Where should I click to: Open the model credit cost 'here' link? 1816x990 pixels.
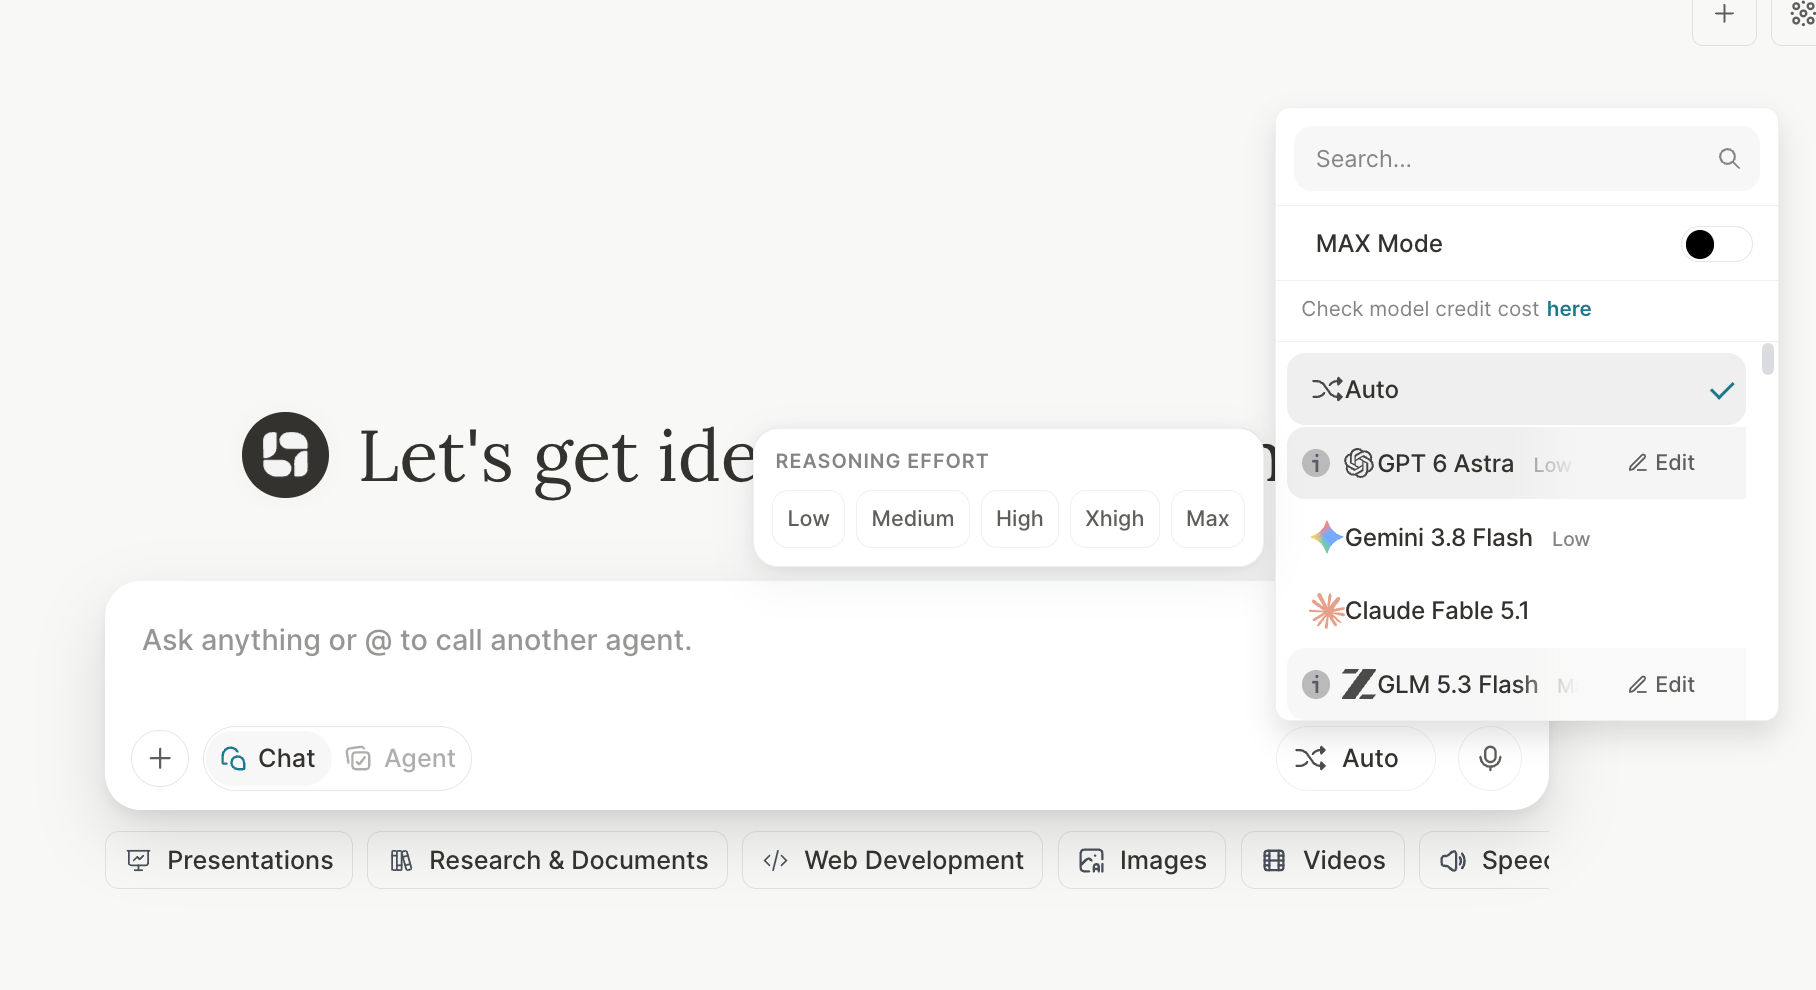coord(1569,309)
